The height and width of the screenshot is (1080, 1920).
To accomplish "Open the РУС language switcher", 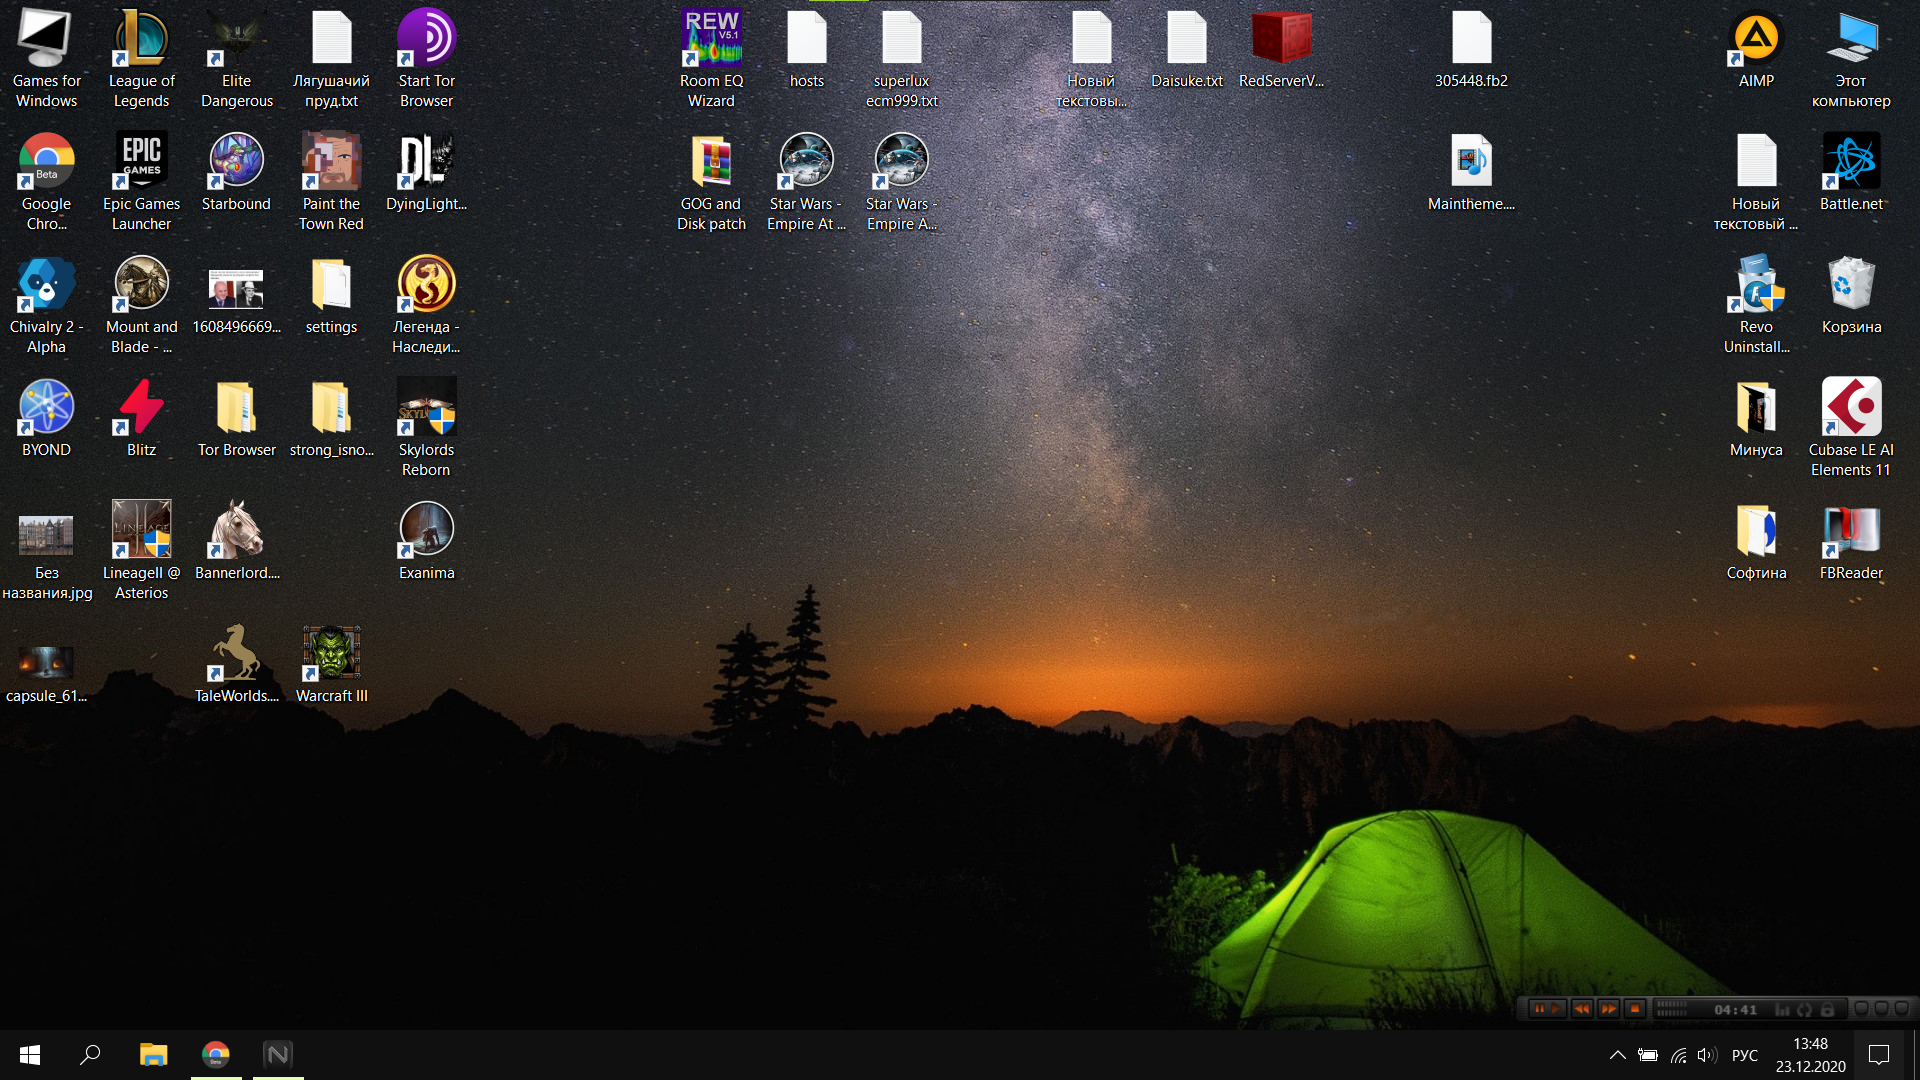I will (1744, 1055).
